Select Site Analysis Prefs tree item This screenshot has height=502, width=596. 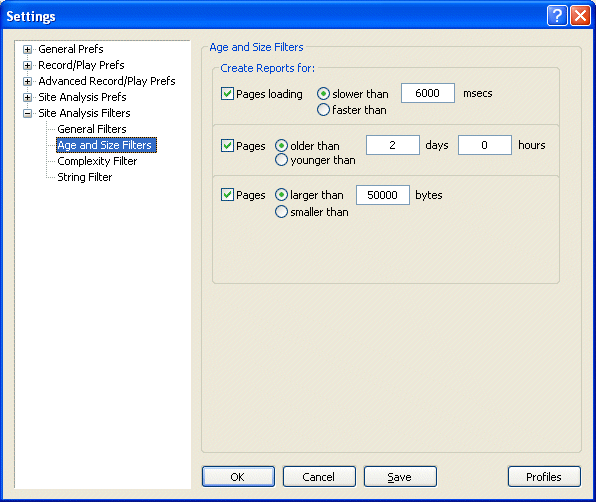(x=82, y=97)
